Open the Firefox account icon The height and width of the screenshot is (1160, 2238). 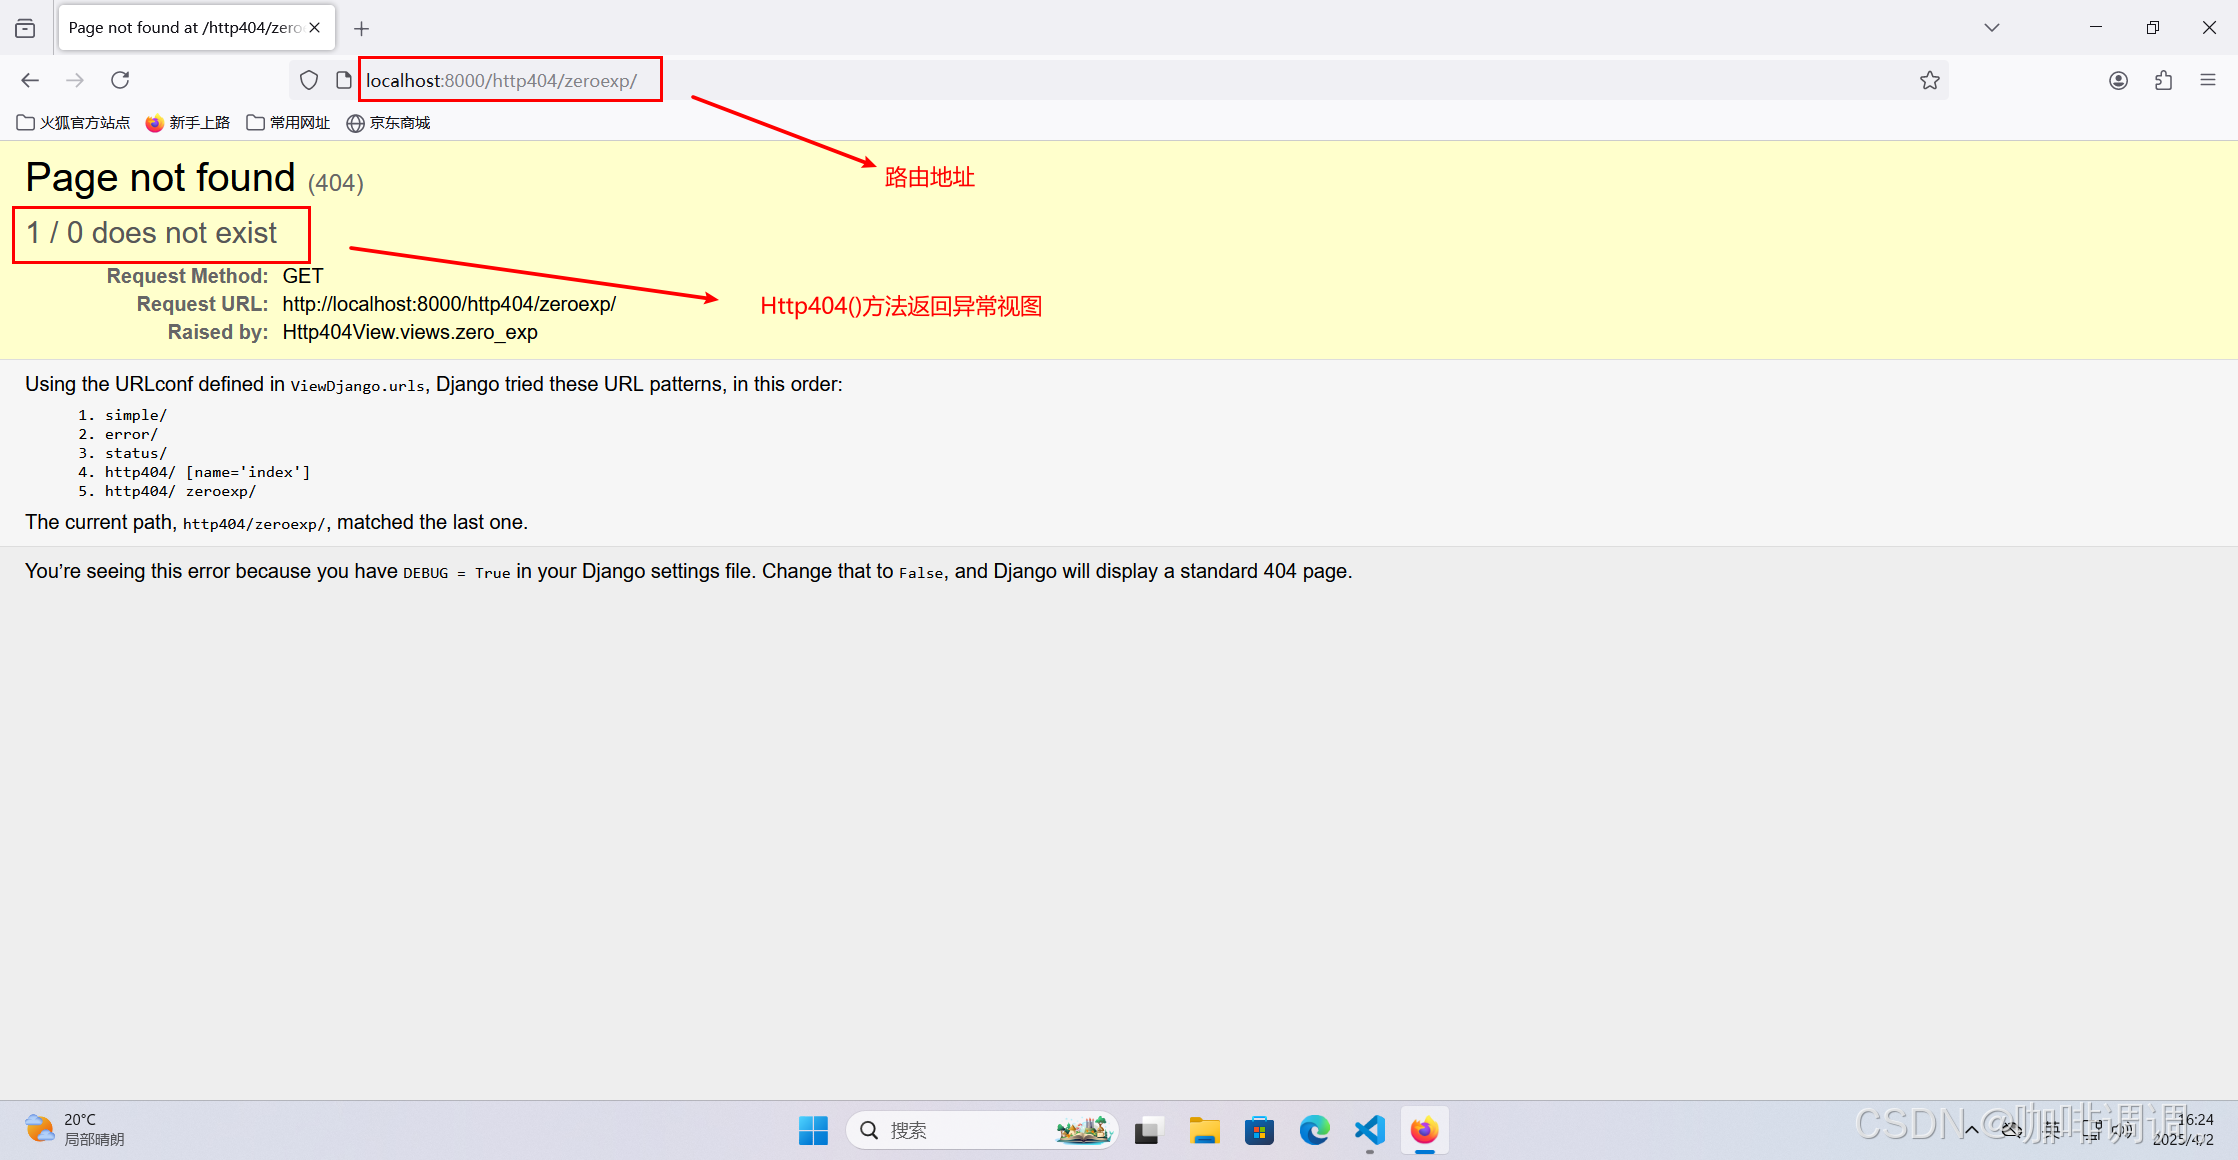(2118, 80)
